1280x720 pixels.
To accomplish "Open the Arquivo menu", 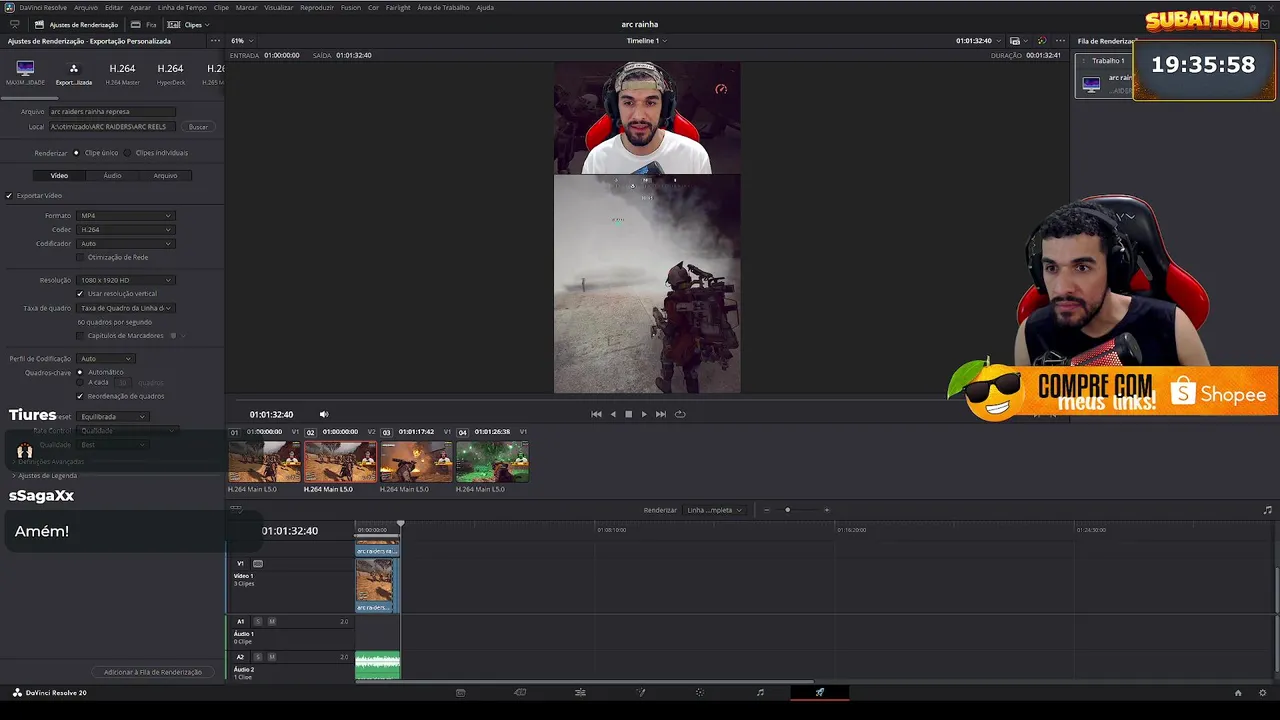I will (x=86, y=7).
